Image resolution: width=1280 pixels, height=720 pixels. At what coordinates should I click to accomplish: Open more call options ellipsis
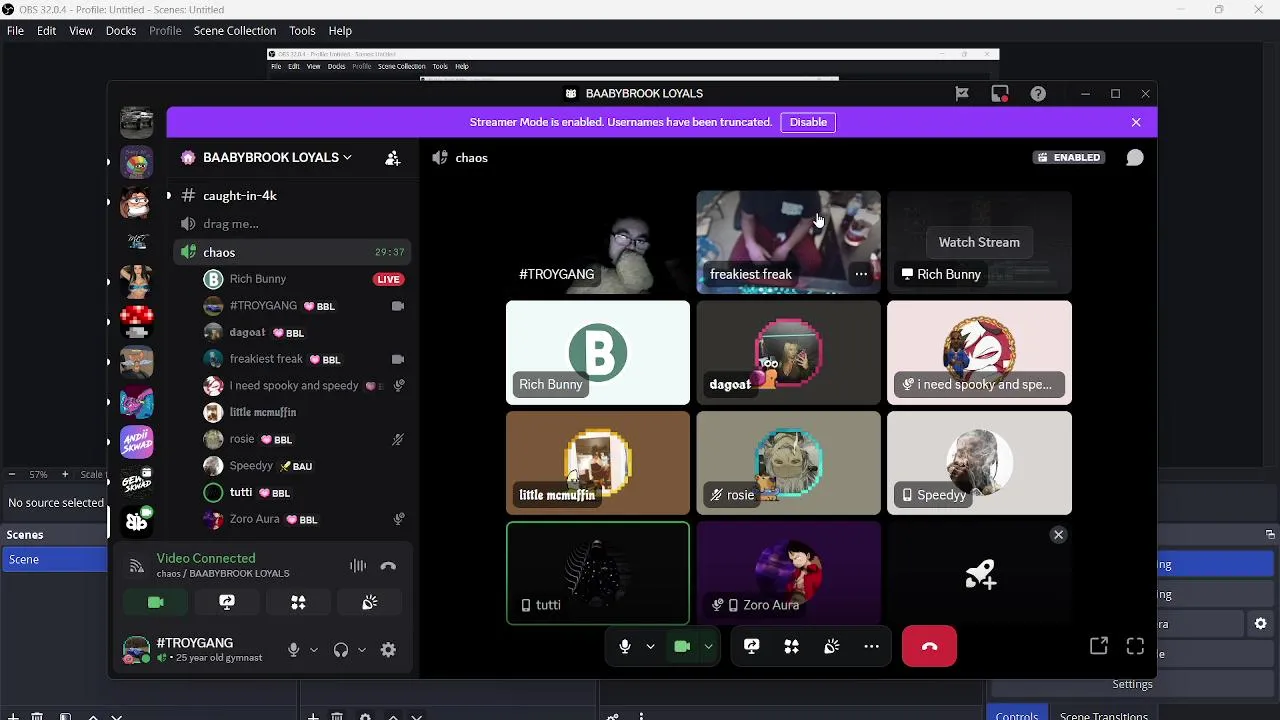(872, 647)
